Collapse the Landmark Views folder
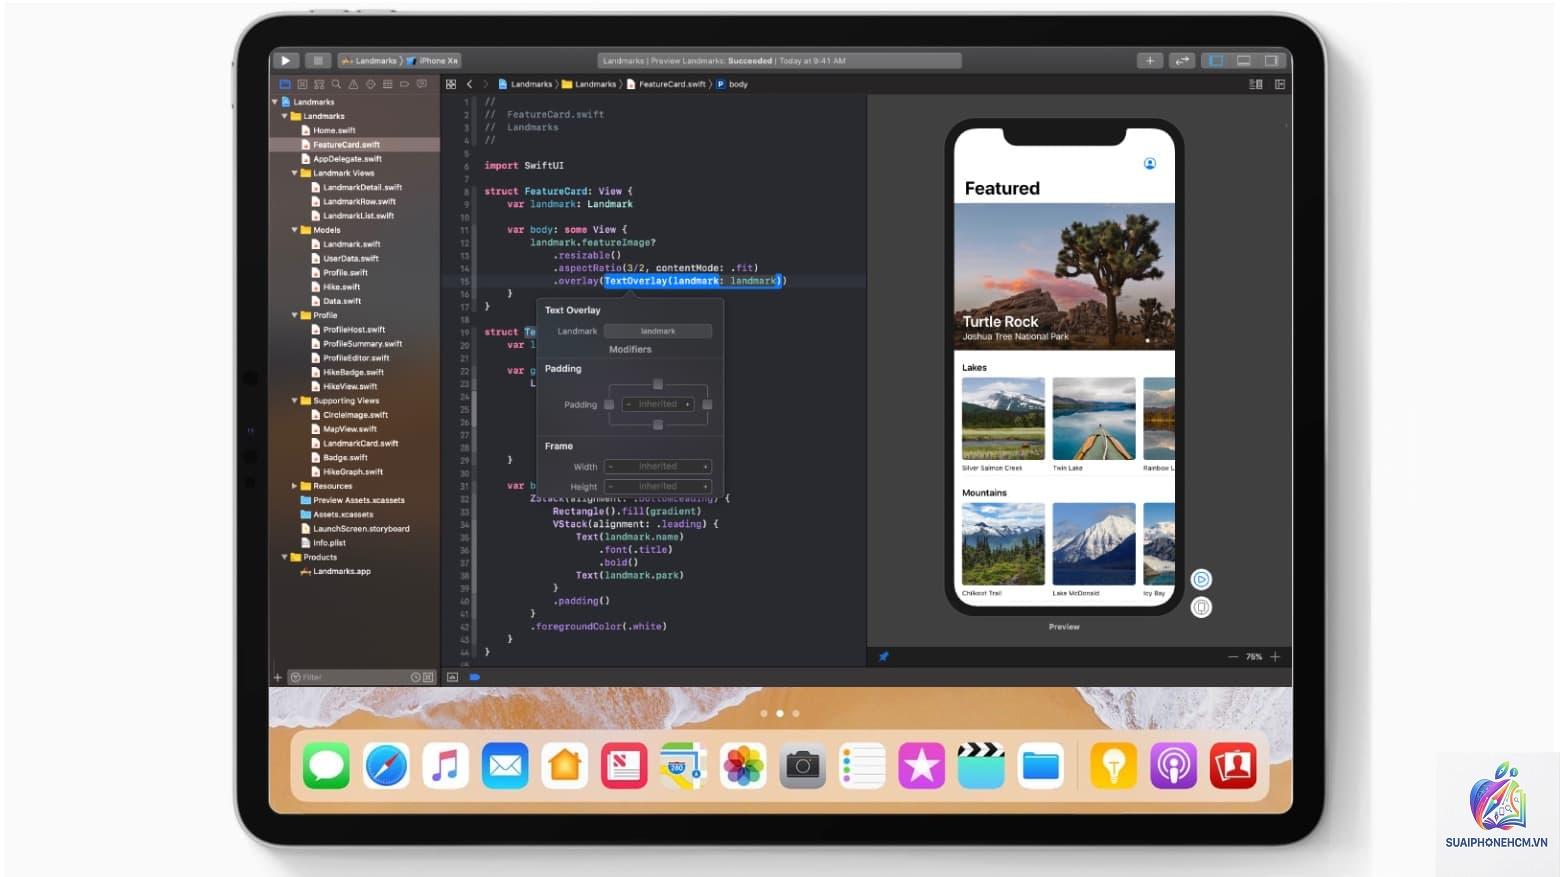 tap(294, 173)
